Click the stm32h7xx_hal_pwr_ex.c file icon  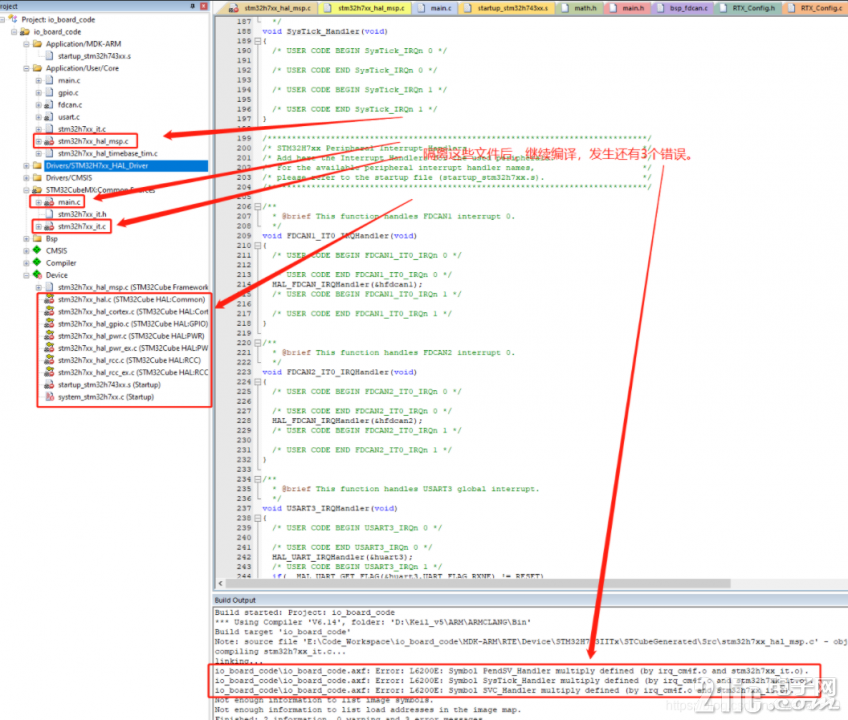coord(49,347)
